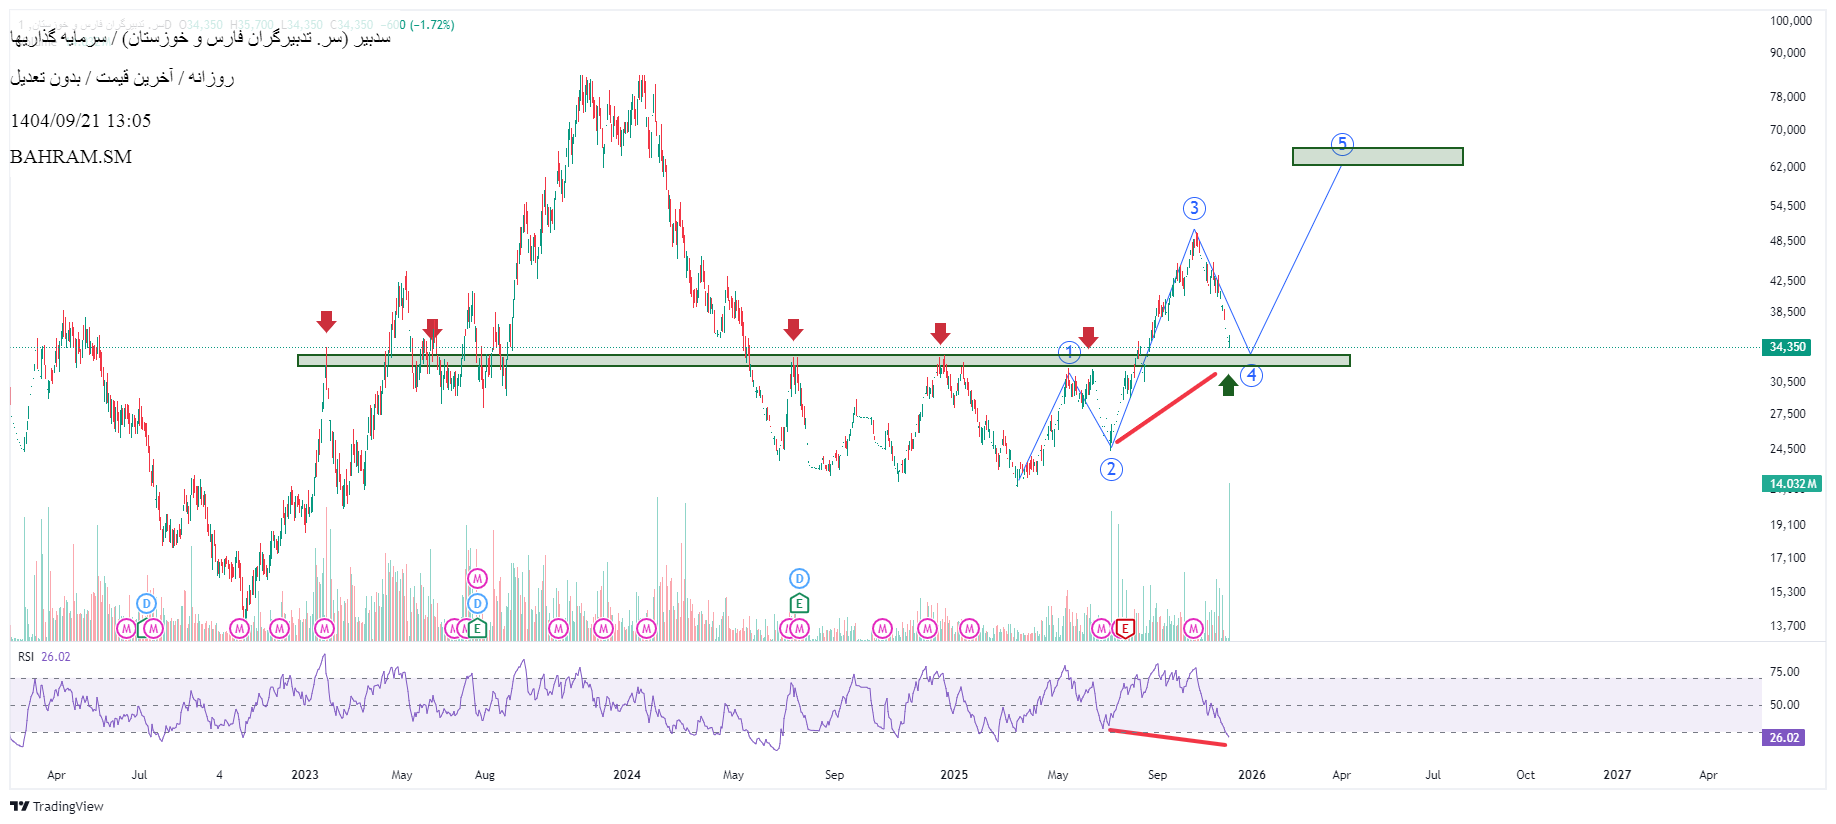Click the 34,350 current price tag
This screenshot has height=824, width=1836.
coord(1787,347)
